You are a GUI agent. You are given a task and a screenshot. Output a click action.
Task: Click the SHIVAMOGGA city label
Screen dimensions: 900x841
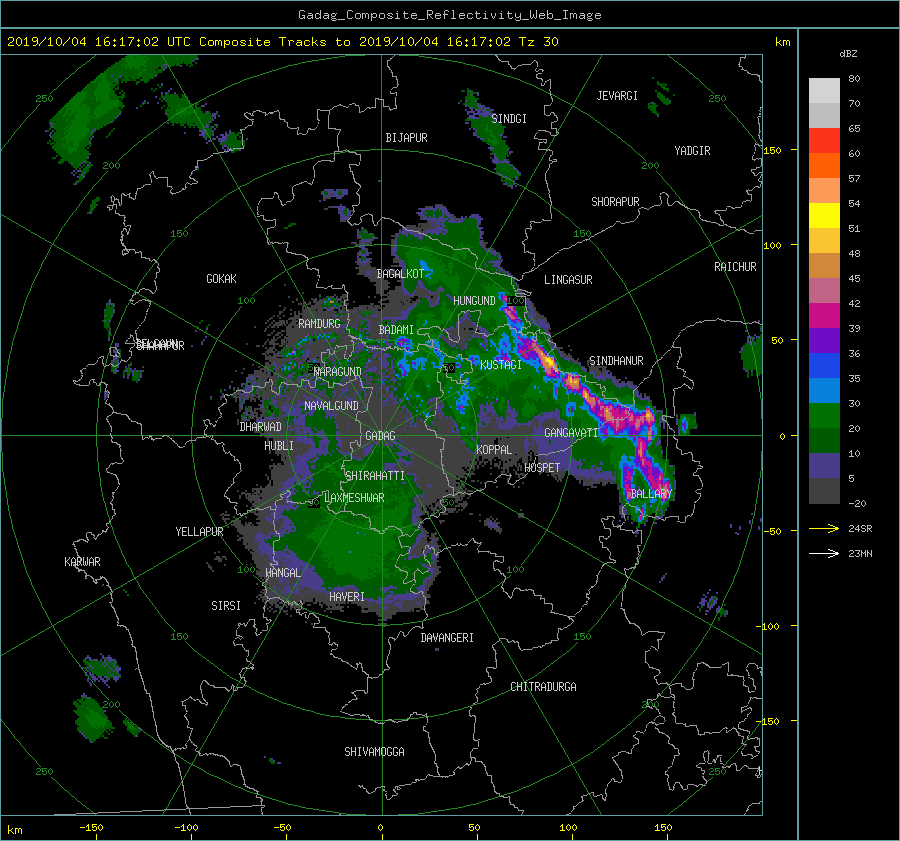(374, 752)
